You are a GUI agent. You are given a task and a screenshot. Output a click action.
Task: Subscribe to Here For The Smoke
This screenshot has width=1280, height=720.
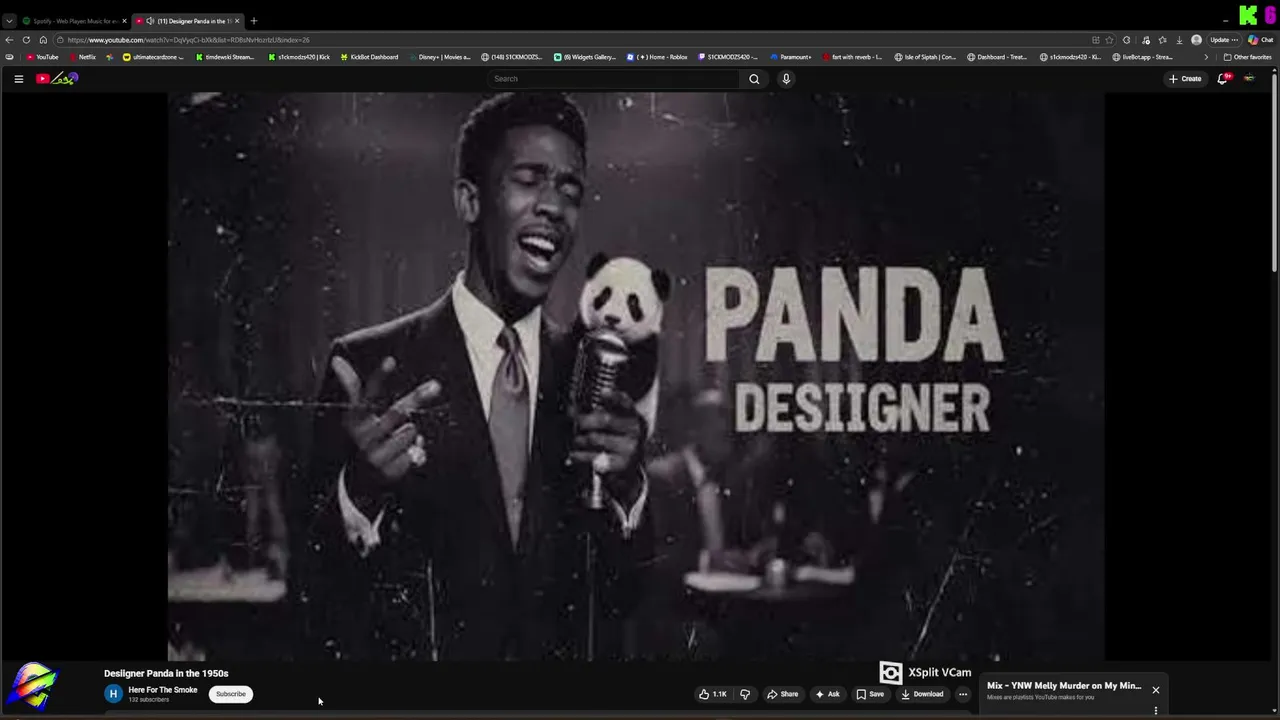pos(230,694)
